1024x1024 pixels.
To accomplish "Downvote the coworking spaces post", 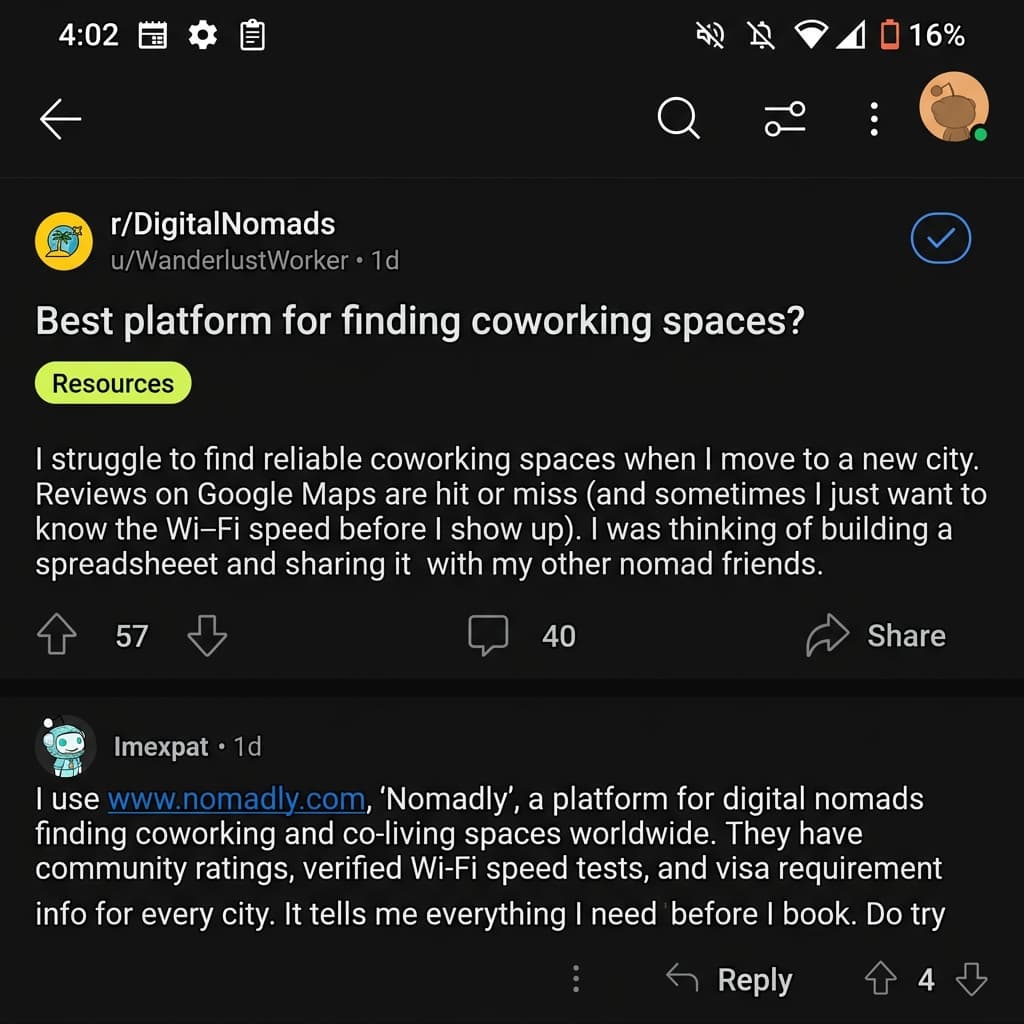I will click(207, 635).
